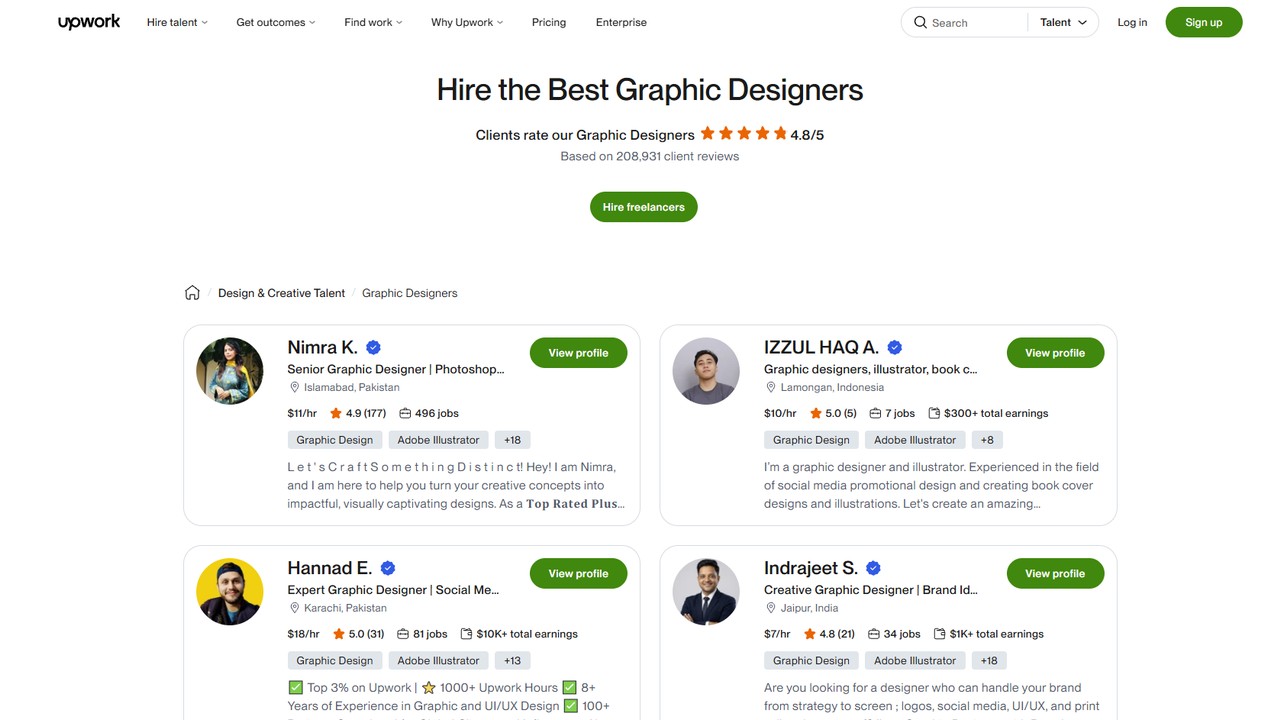This screenshot has height=720, width=1280.
Task: Click the +18 skills tag on Indrajeet's card
Action: tap(989, 661)
